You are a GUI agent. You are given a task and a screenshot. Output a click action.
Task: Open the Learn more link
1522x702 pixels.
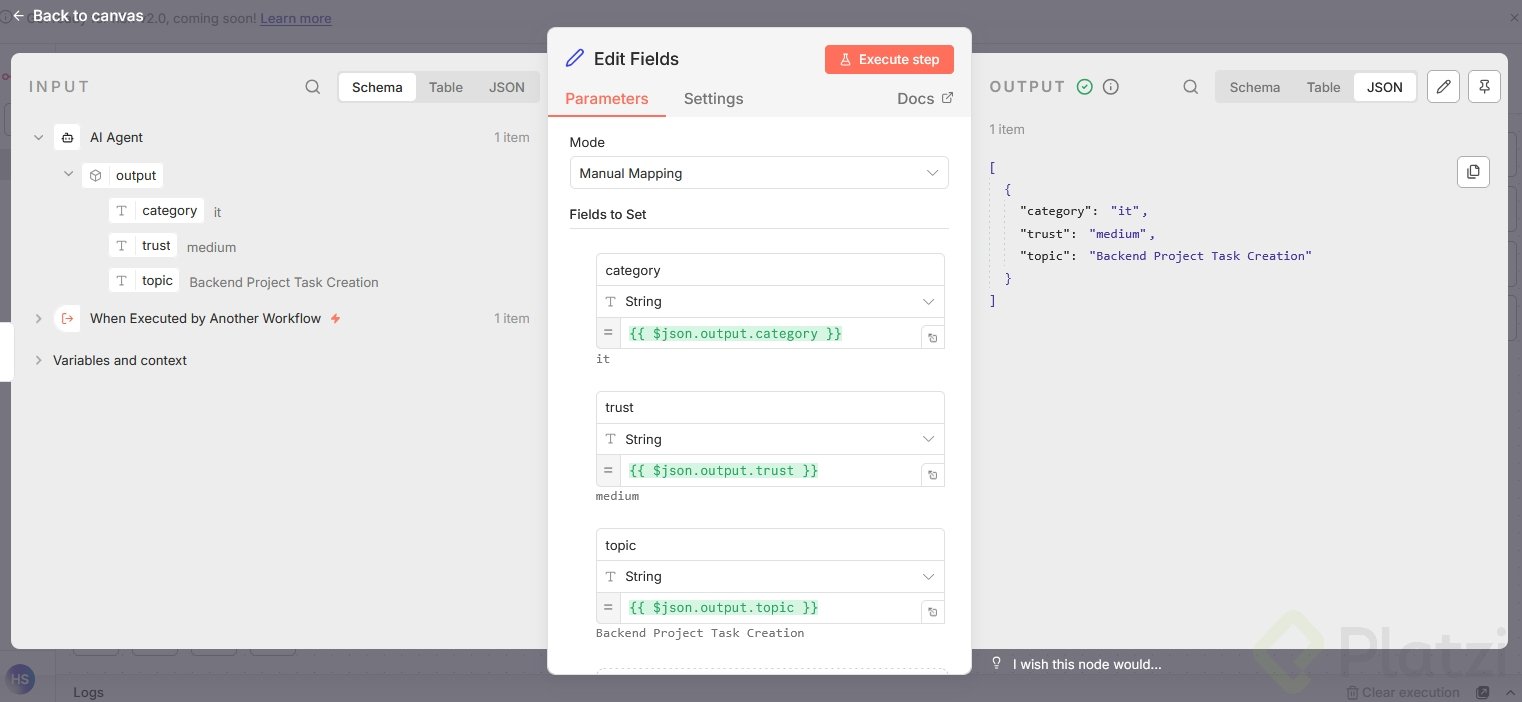[x=296, y=18]
